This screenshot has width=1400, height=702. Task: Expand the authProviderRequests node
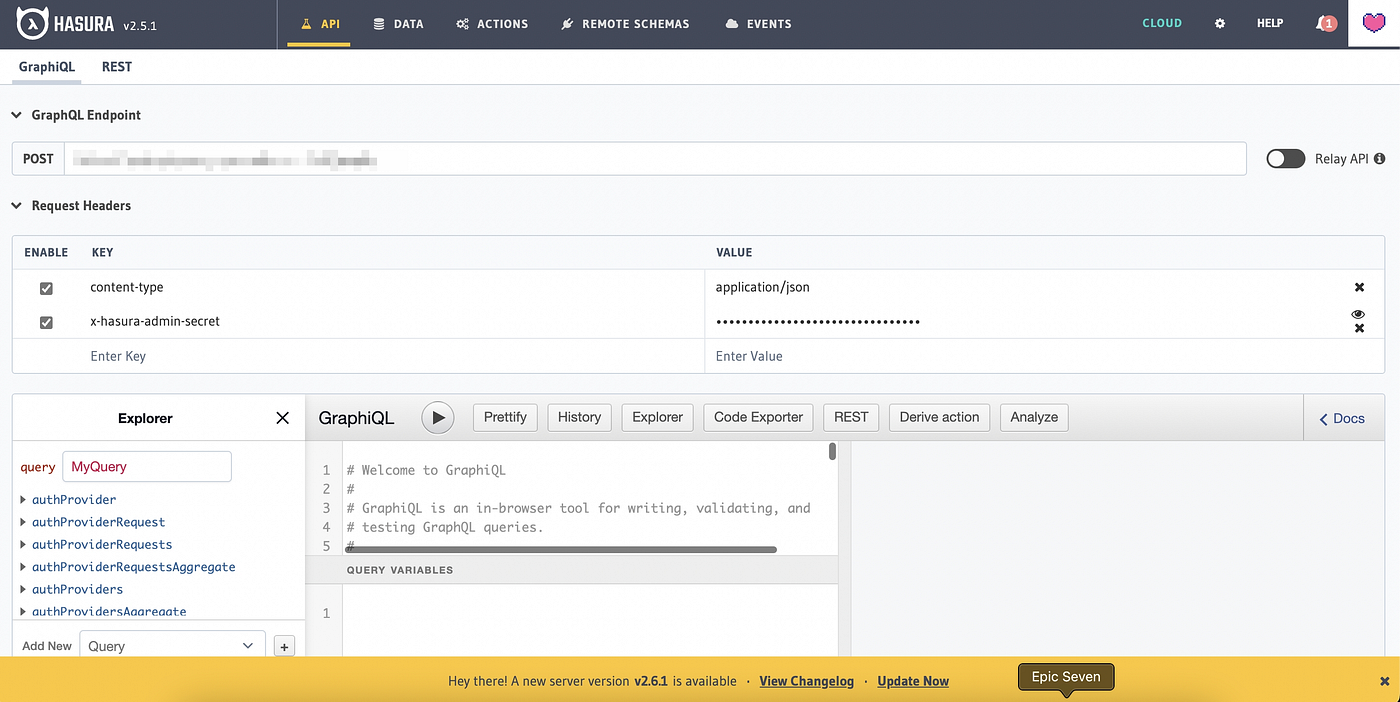(23, 544)
